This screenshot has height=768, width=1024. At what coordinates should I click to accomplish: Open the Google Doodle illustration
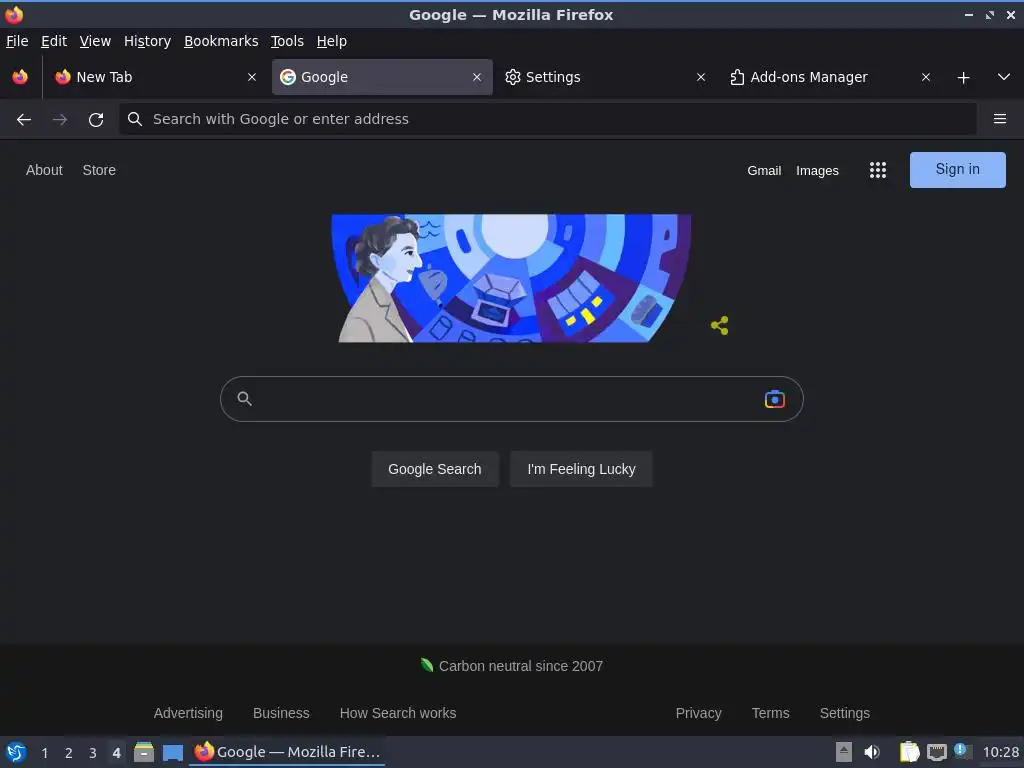point(511,278)
